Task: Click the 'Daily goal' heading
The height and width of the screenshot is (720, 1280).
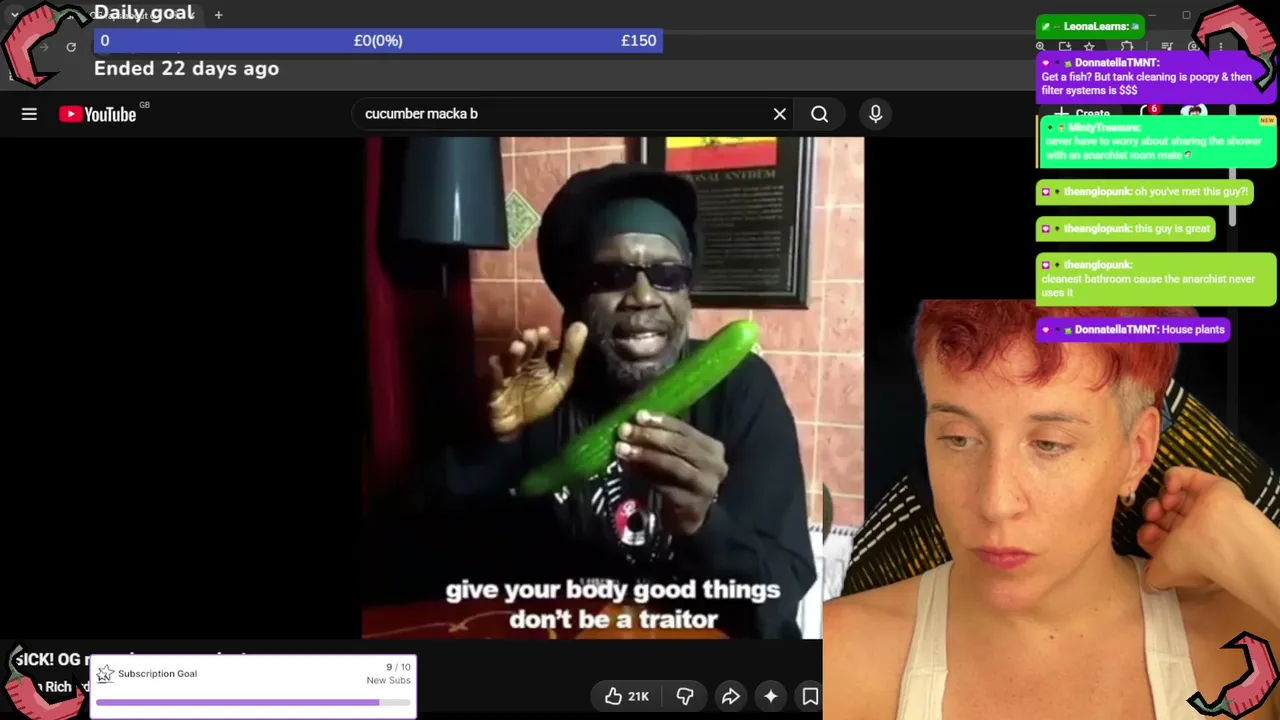Action: (x=144, y=13)
